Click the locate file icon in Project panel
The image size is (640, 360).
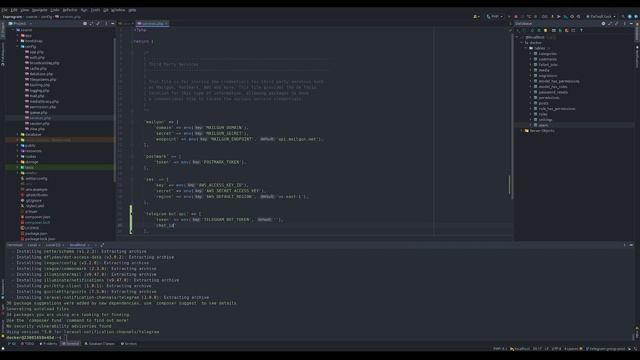click(85, 24)
